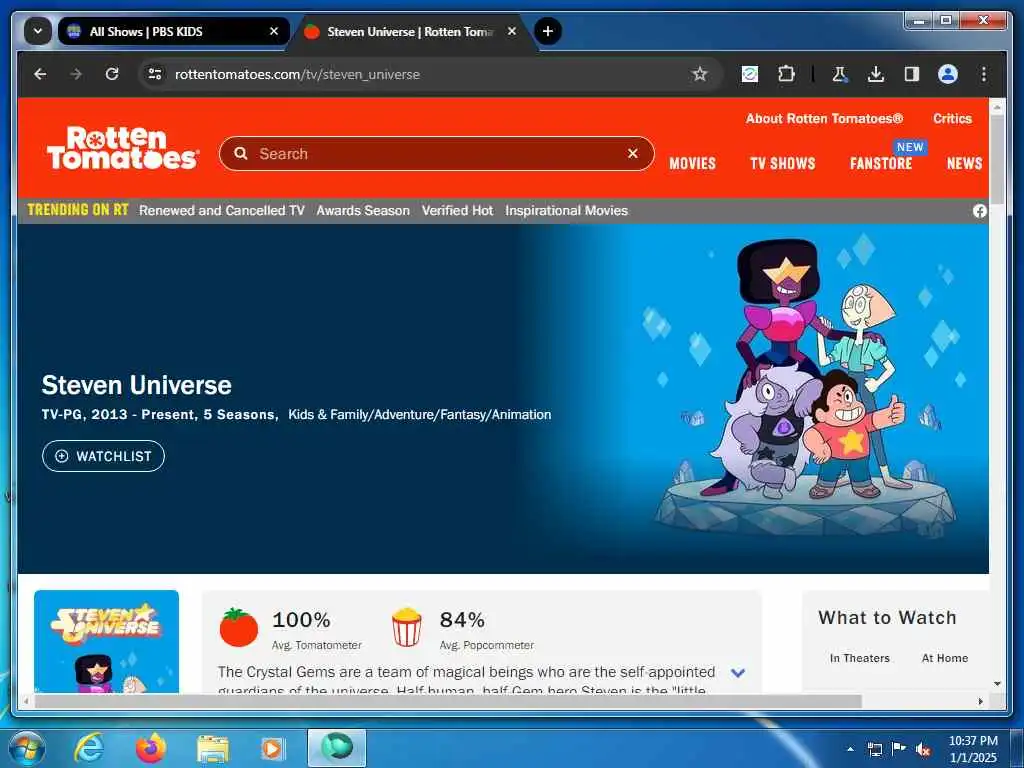Open Windows Explorer folder icon in taskbar

point(212,748)
